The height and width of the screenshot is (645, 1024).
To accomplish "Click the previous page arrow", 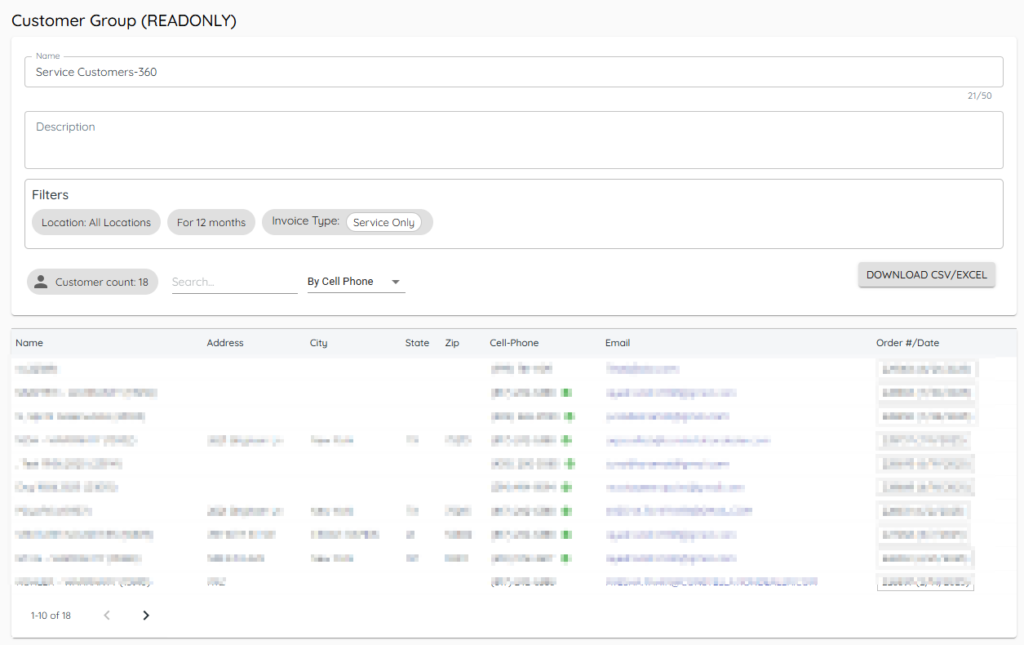I will point(107,615).
